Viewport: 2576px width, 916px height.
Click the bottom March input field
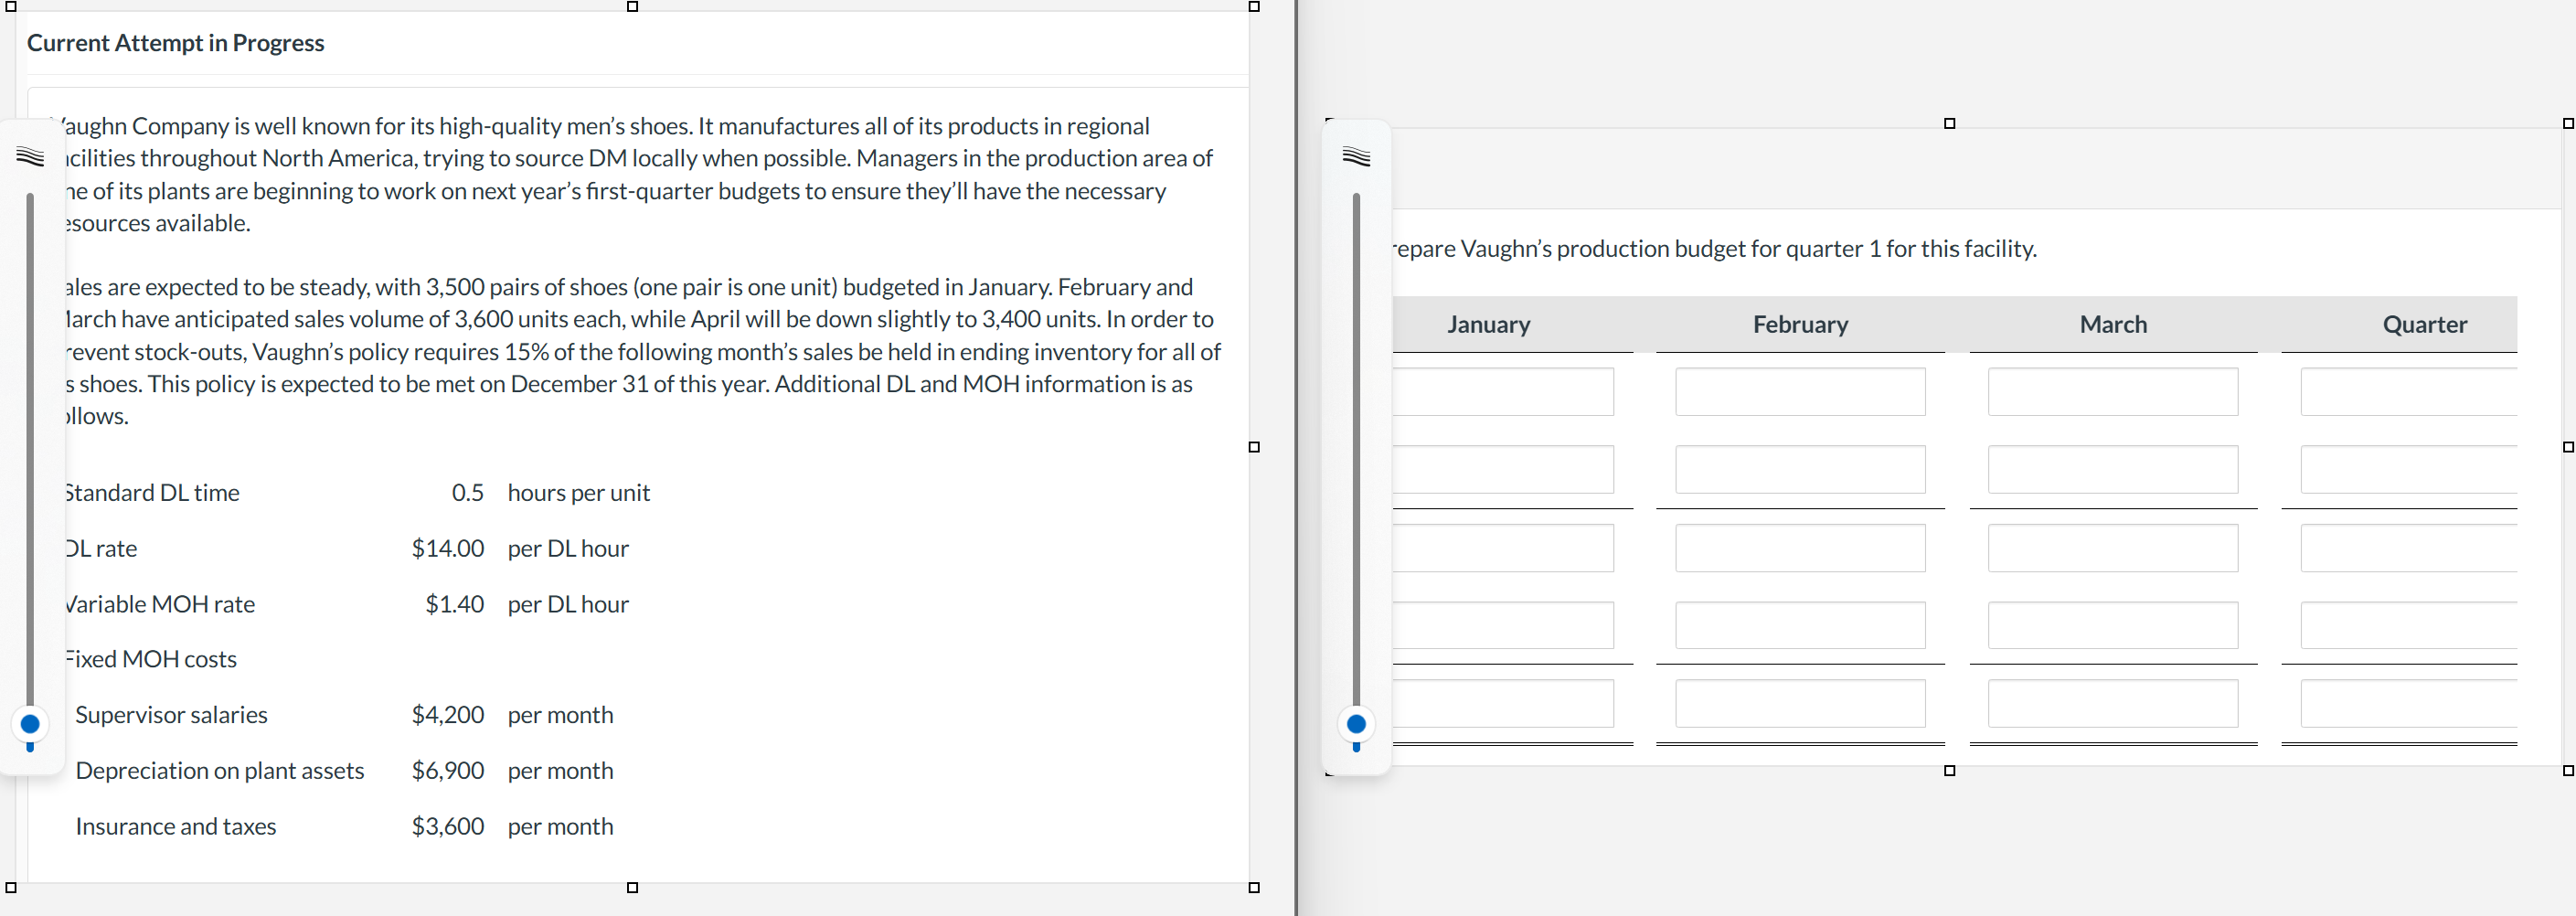[x=2113, y=703]
